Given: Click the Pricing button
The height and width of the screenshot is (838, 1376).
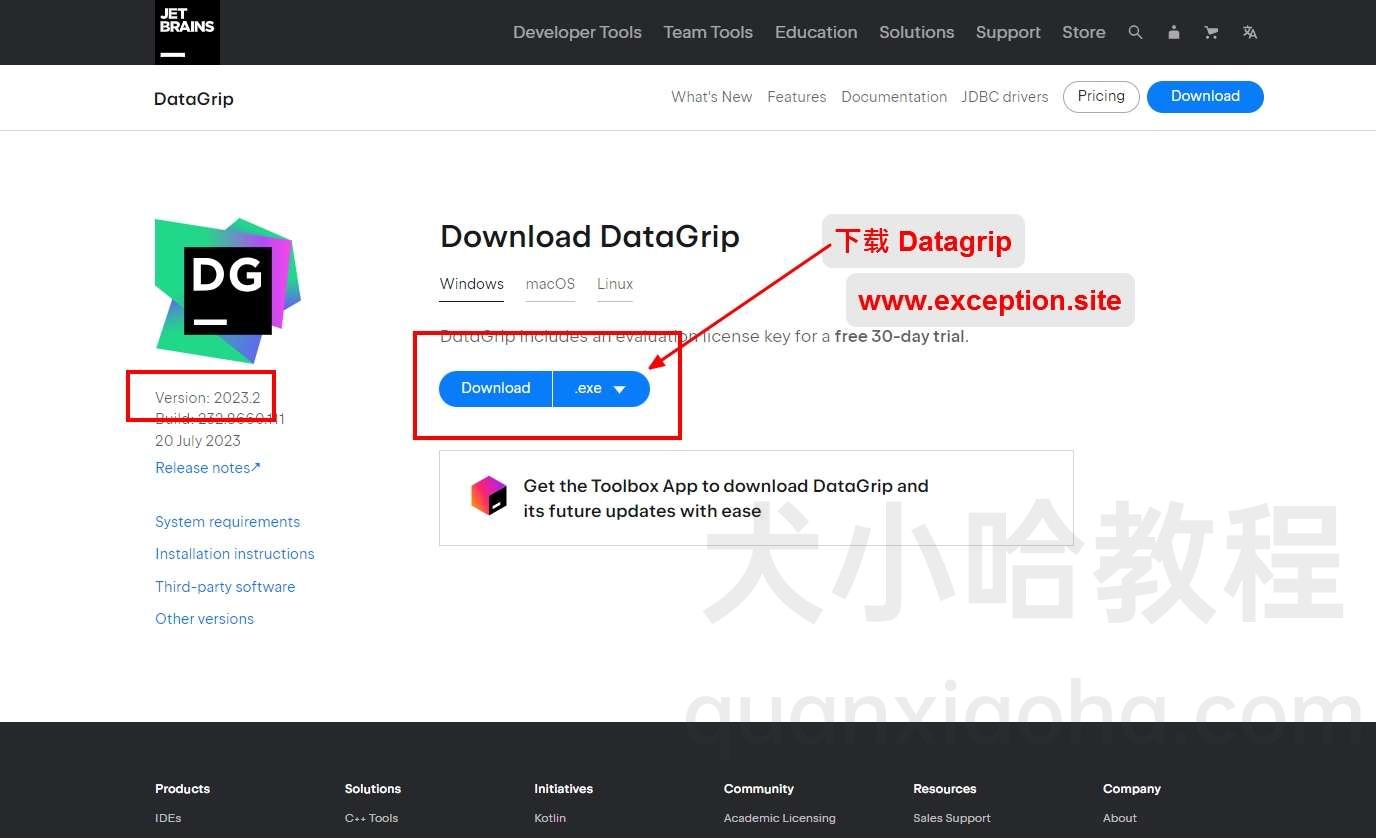Looking at the screenshot, I should (1101, 97).
